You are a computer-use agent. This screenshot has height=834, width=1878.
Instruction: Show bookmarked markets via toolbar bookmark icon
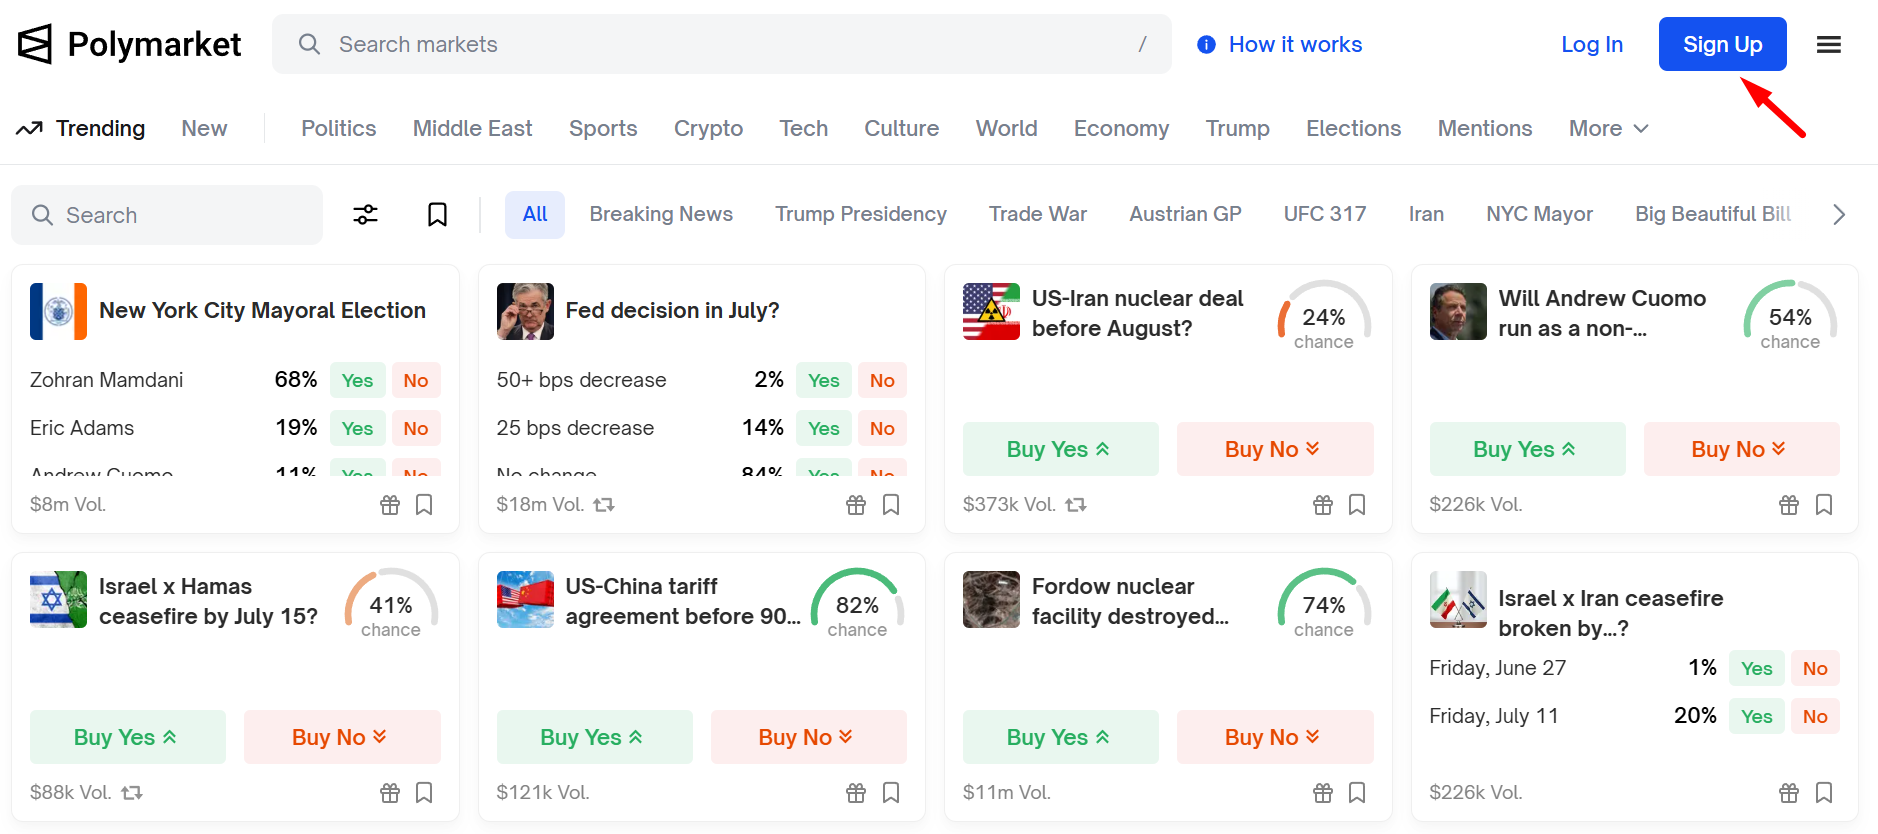[x=437, y=215]
